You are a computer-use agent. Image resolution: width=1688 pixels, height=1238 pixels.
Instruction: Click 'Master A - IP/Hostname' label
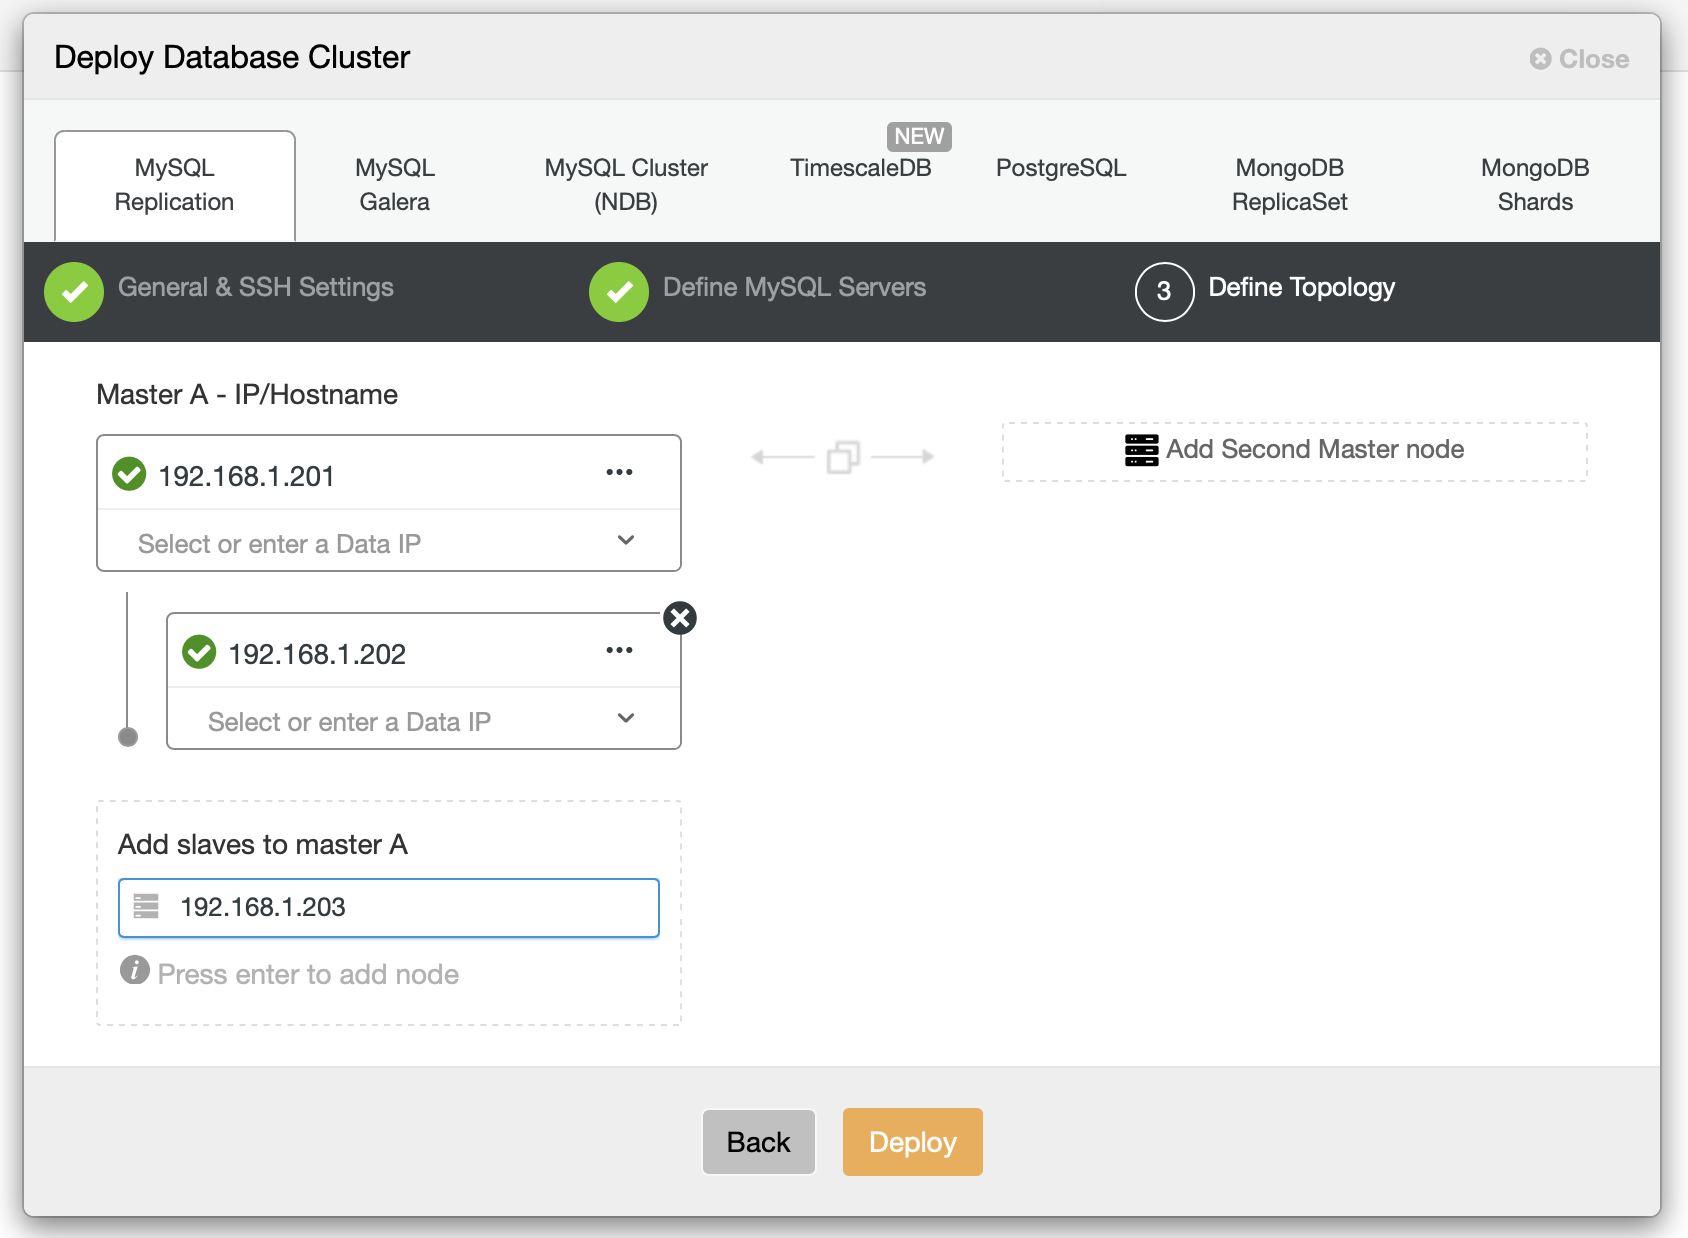(247, 395)
